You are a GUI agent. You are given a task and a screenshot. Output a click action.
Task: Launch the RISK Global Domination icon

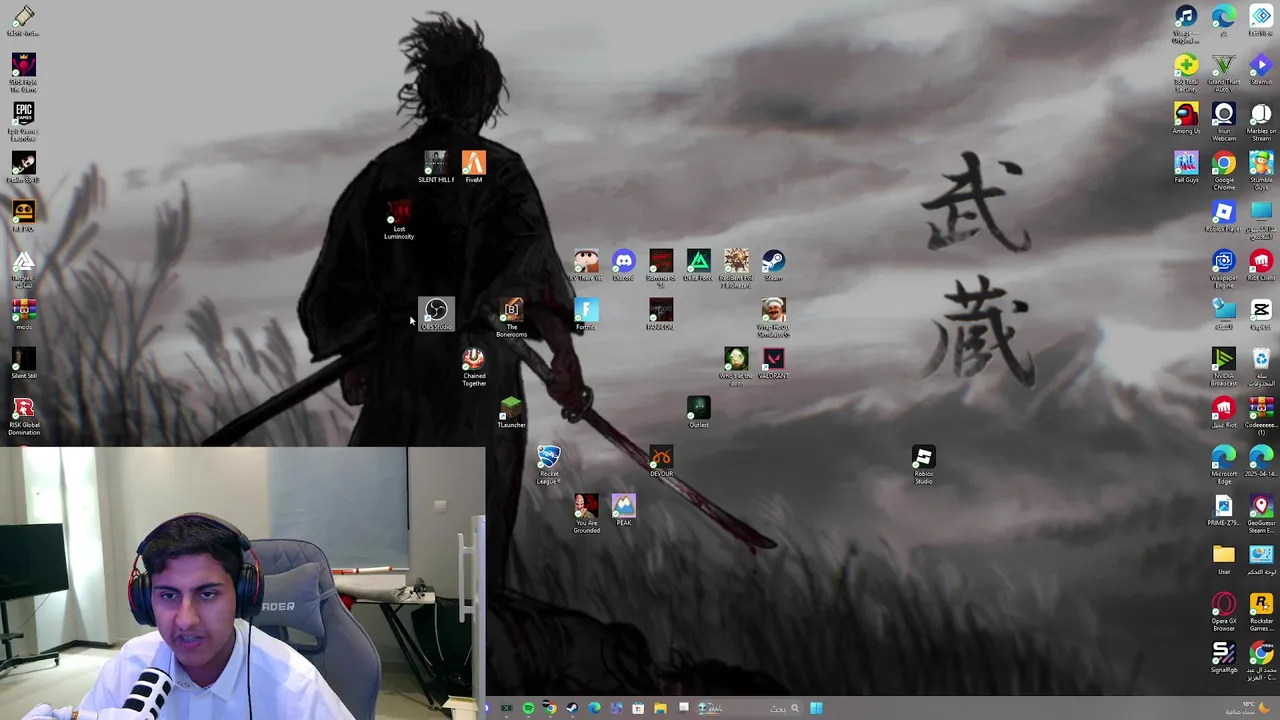(23, 416)
